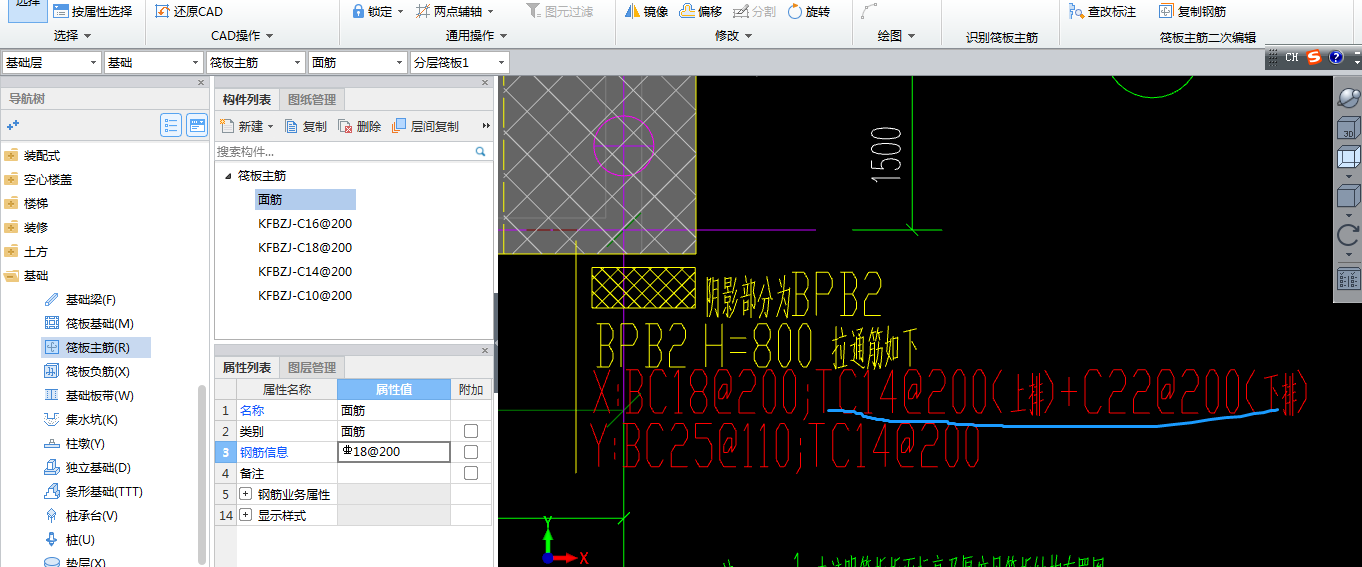This screenshot has width=1362, height=567.
Task: Switch to 属性列表 tab
Action: [247, 367]
